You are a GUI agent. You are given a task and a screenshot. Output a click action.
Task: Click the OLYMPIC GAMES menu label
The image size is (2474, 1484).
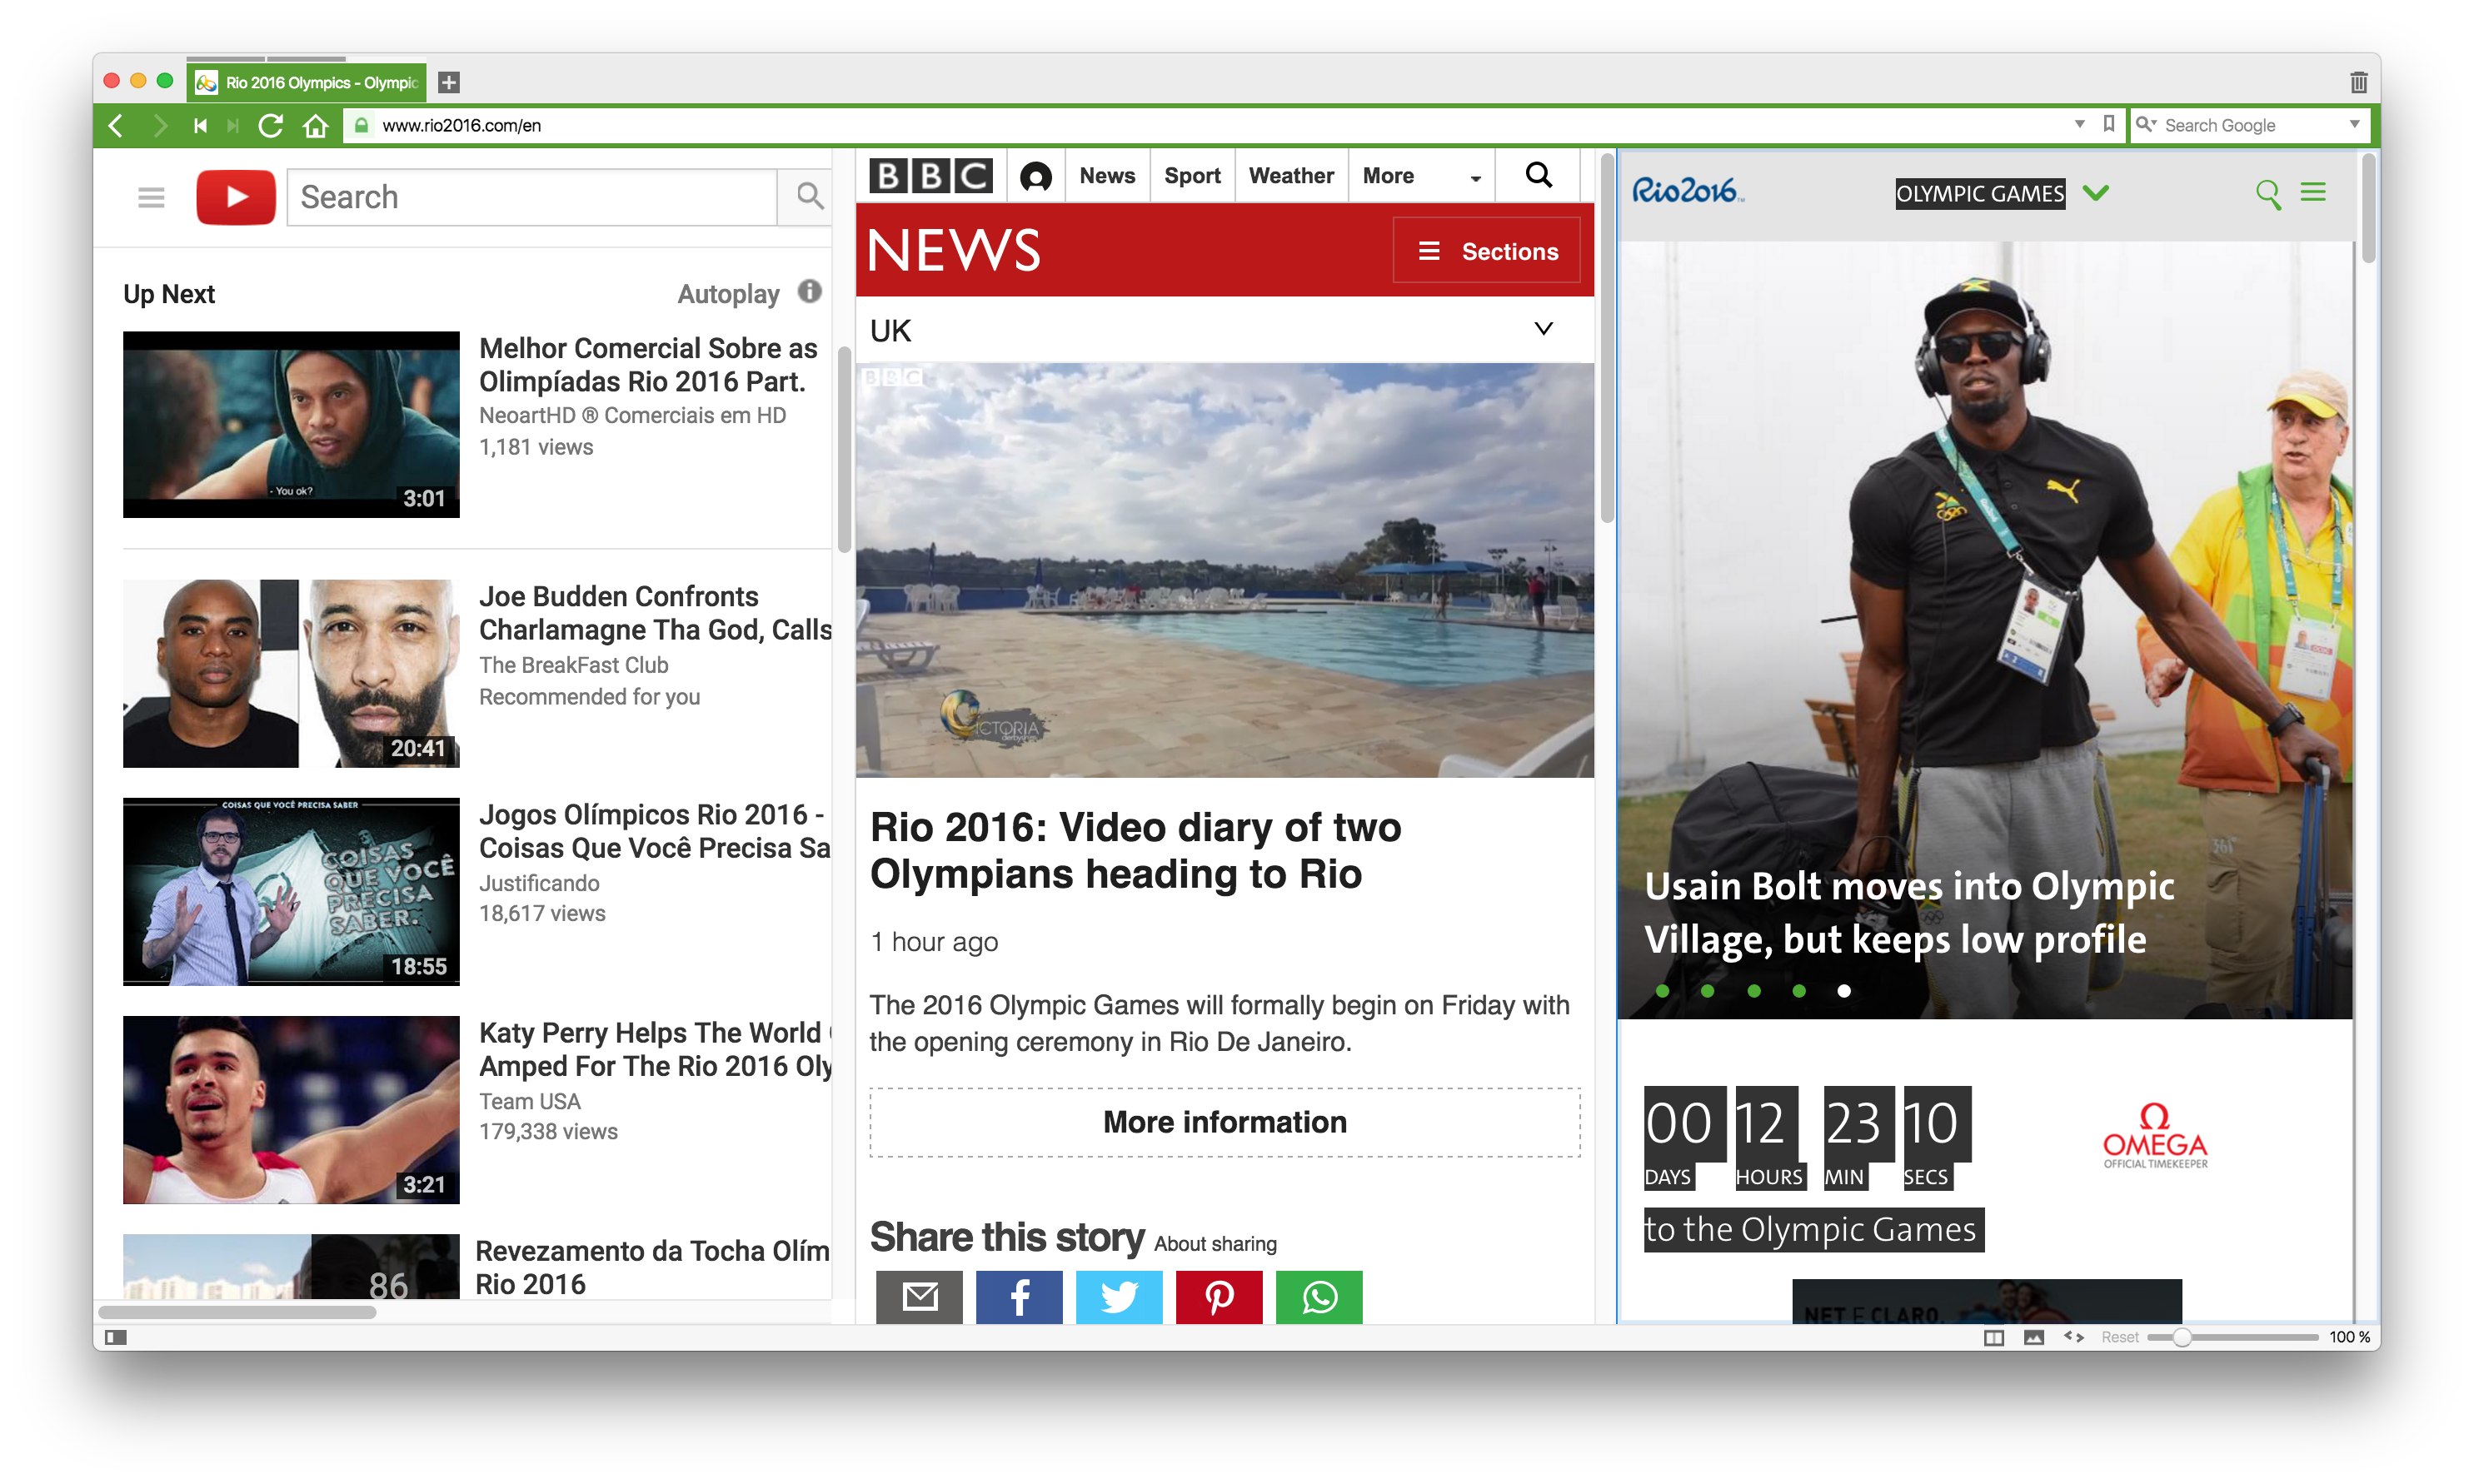point(1979,193)
